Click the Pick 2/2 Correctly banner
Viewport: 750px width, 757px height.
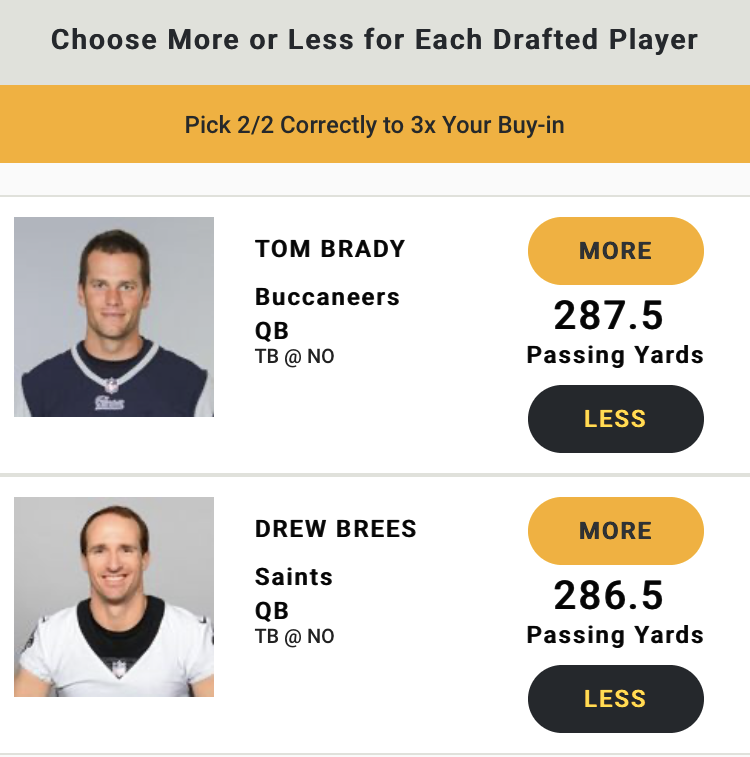click(375, 124)
